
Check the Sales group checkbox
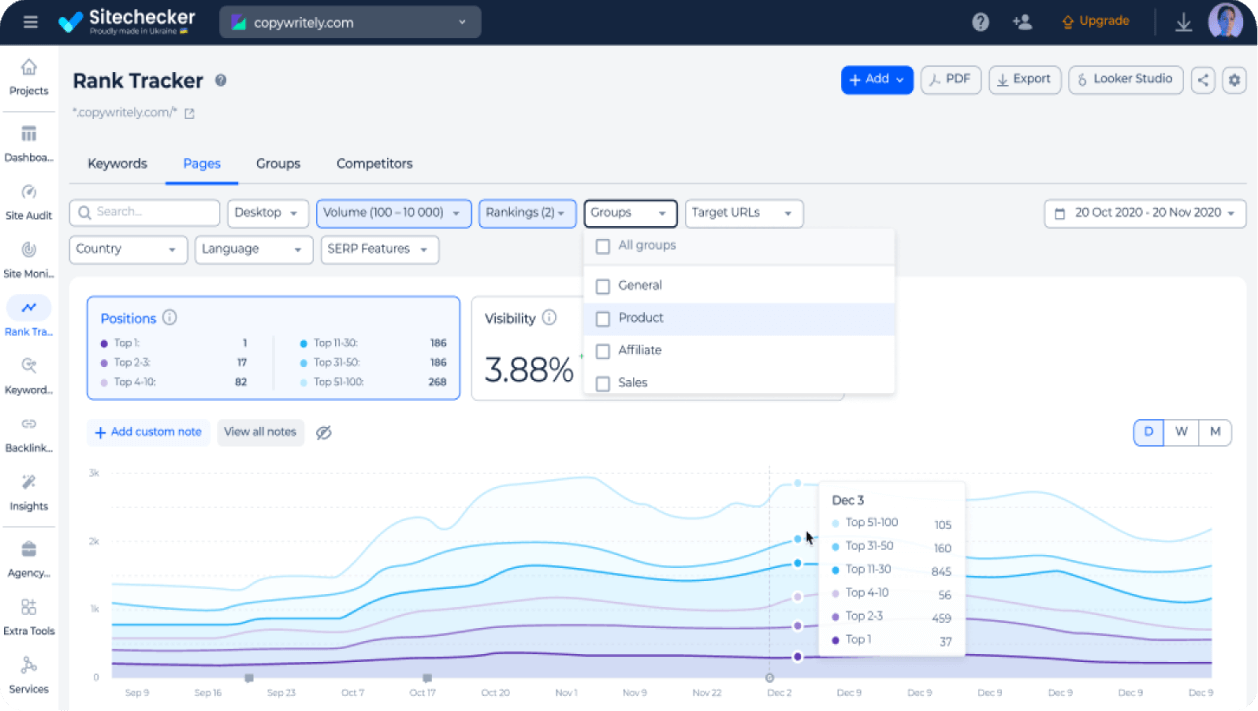click(x=603, y=383)
